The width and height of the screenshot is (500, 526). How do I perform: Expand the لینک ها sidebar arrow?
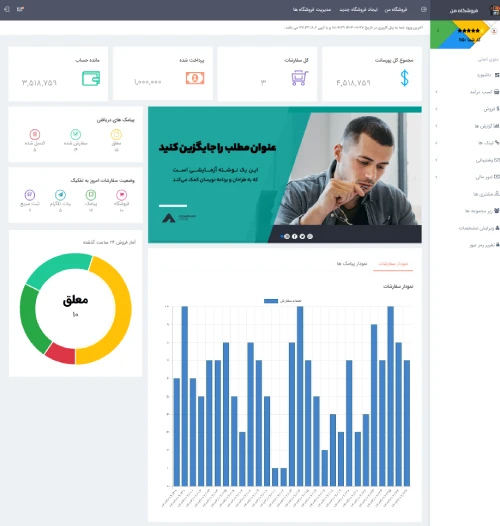[436, 143]
